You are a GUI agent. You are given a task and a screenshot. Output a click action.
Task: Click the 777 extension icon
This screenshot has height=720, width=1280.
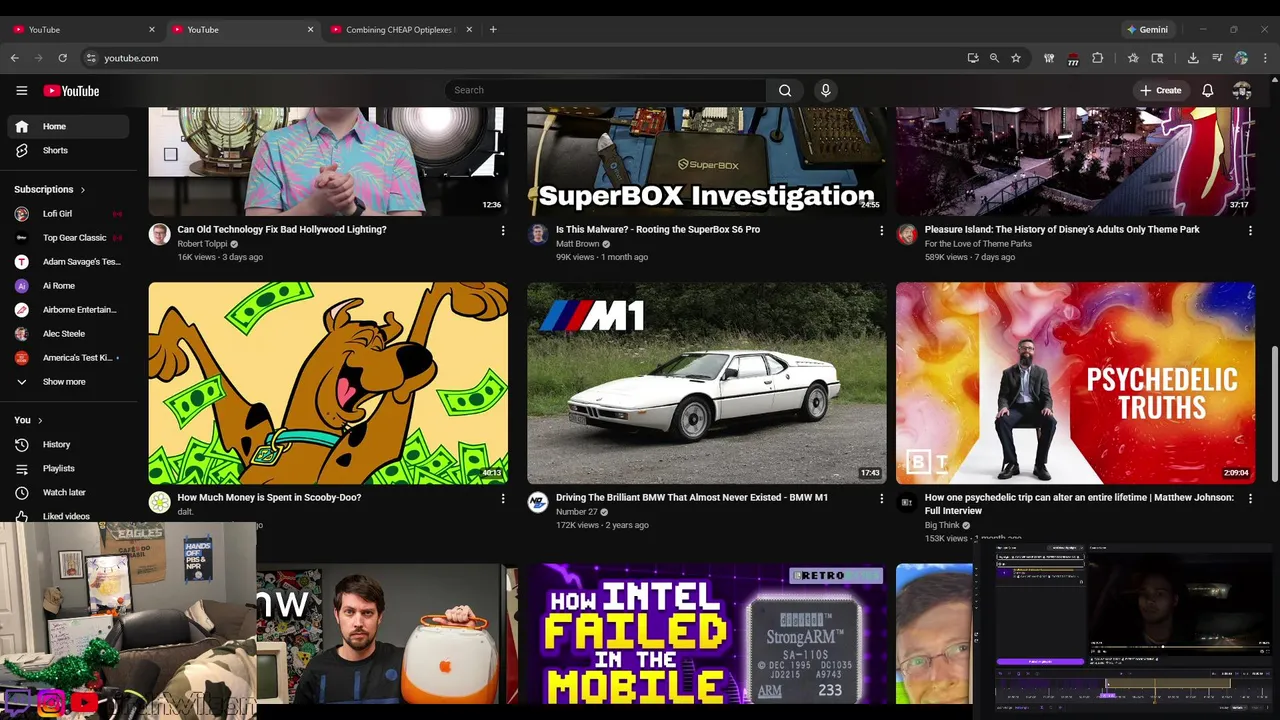[x=1073, y=58]
